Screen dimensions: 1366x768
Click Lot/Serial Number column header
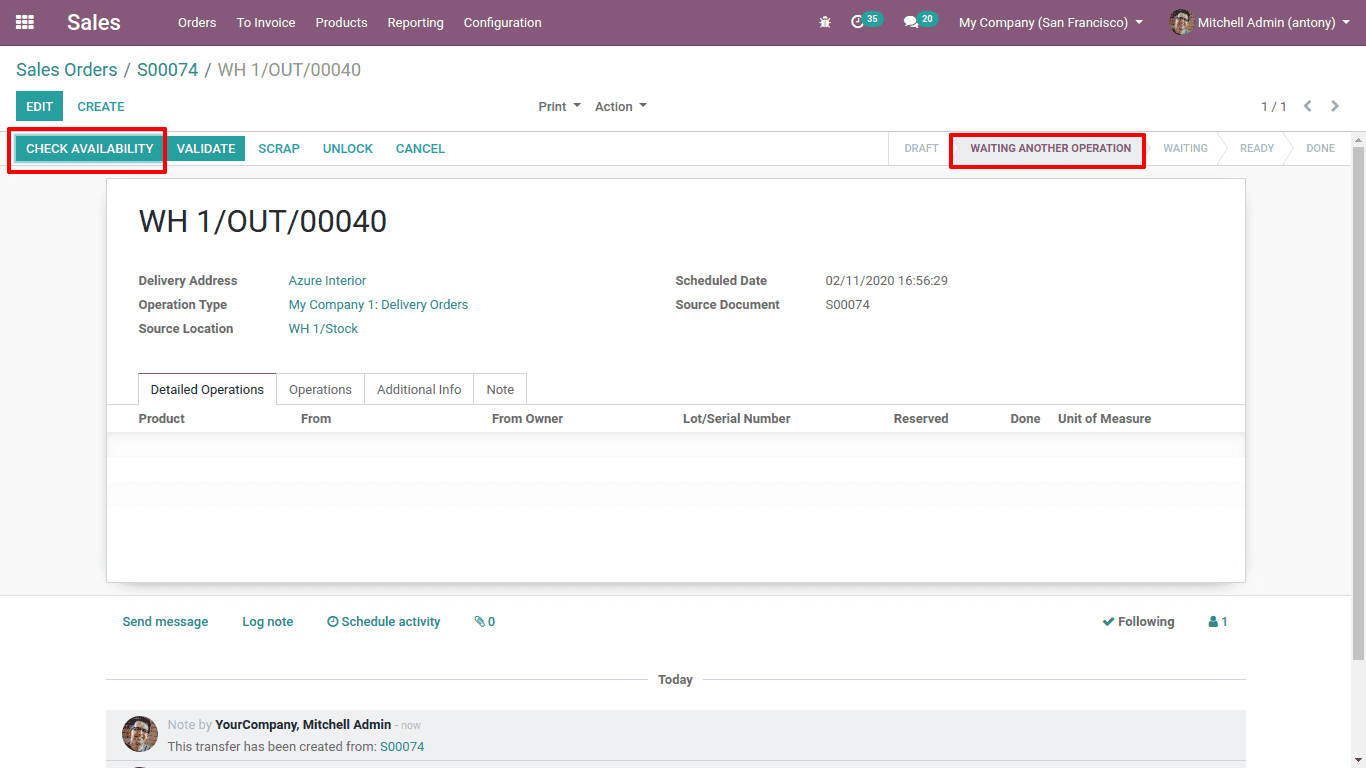(737, 419)
